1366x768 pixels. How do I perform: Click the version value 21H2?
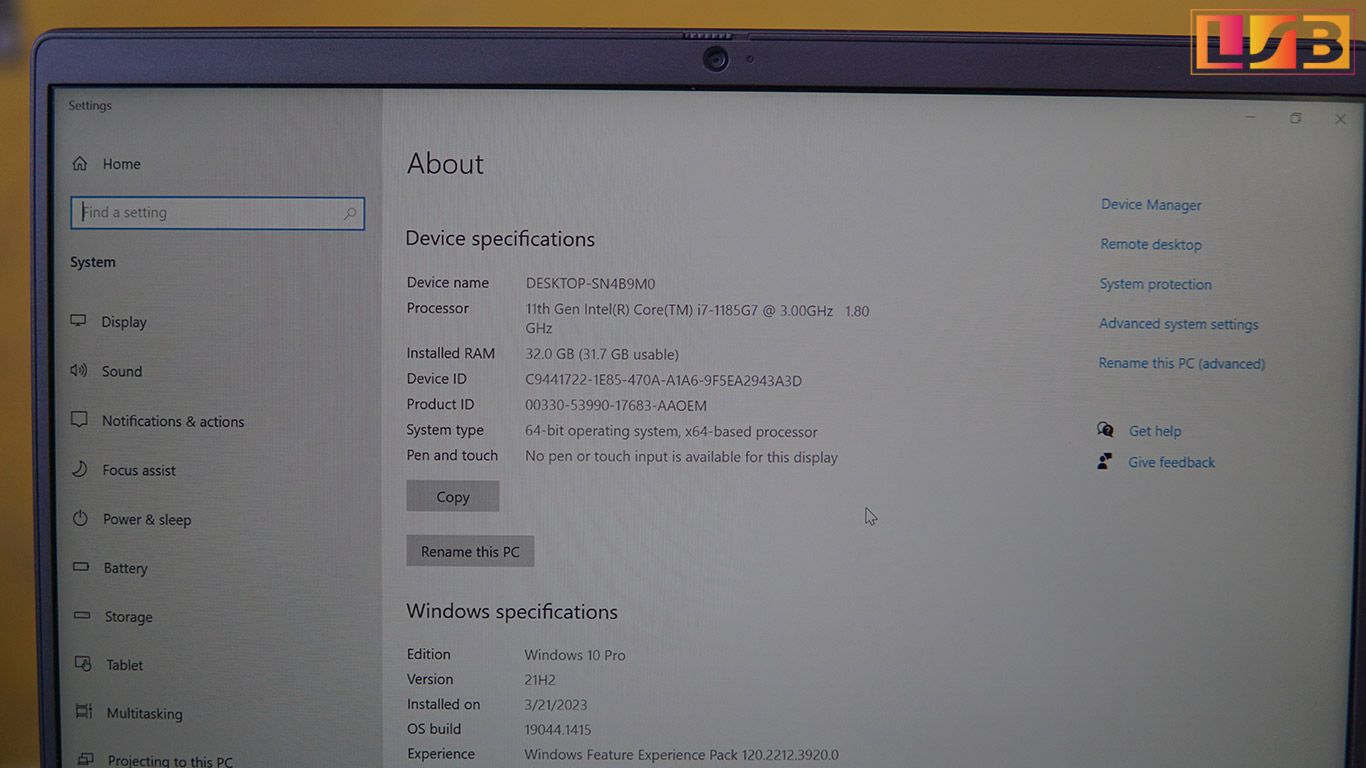540,680
